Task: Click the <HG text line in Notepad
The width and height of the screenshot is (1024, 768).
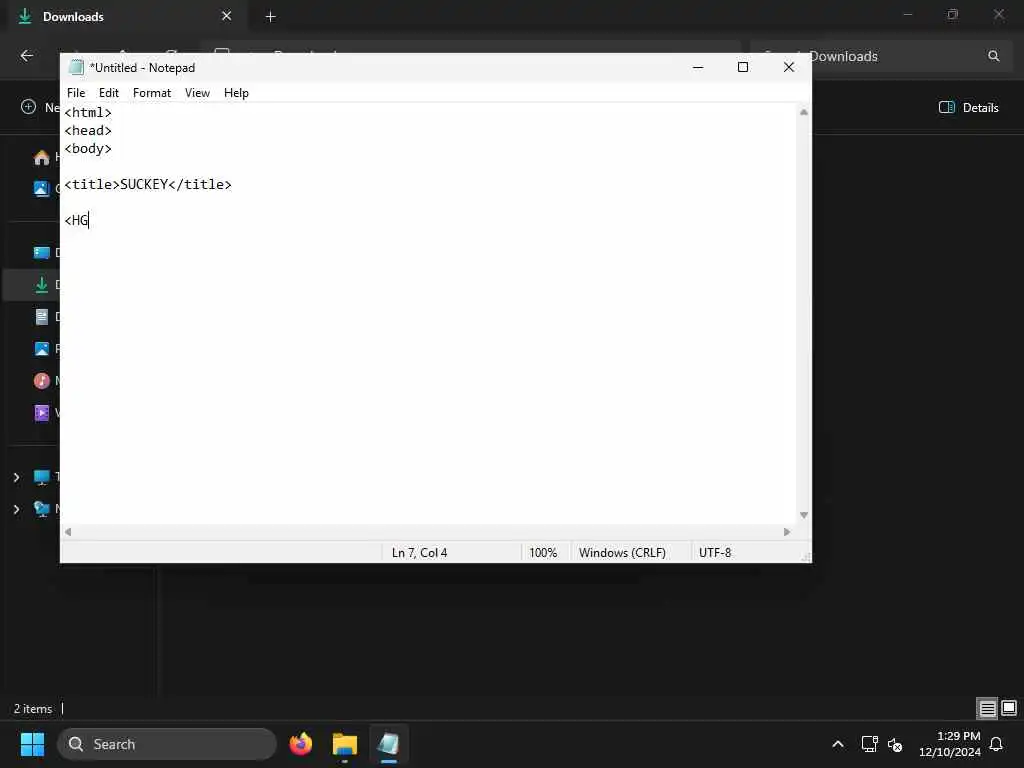Action: coord(76,220)
